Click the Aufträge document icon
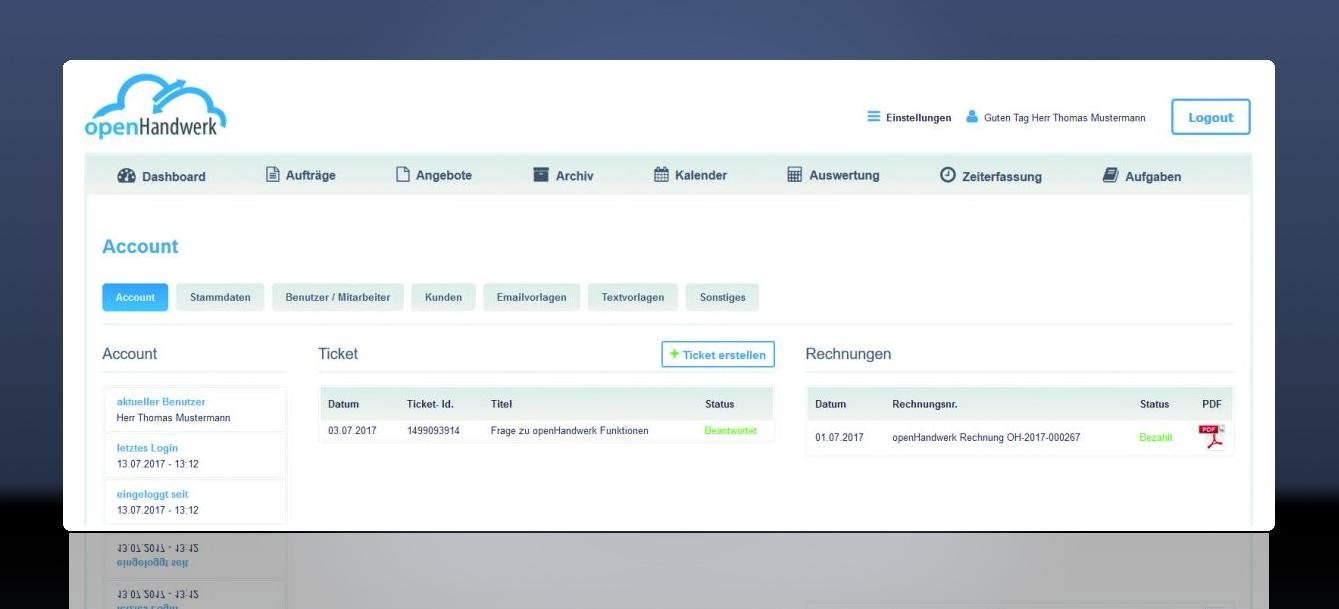This screenshot has width=1339, height=609. (x=272, y=175)
